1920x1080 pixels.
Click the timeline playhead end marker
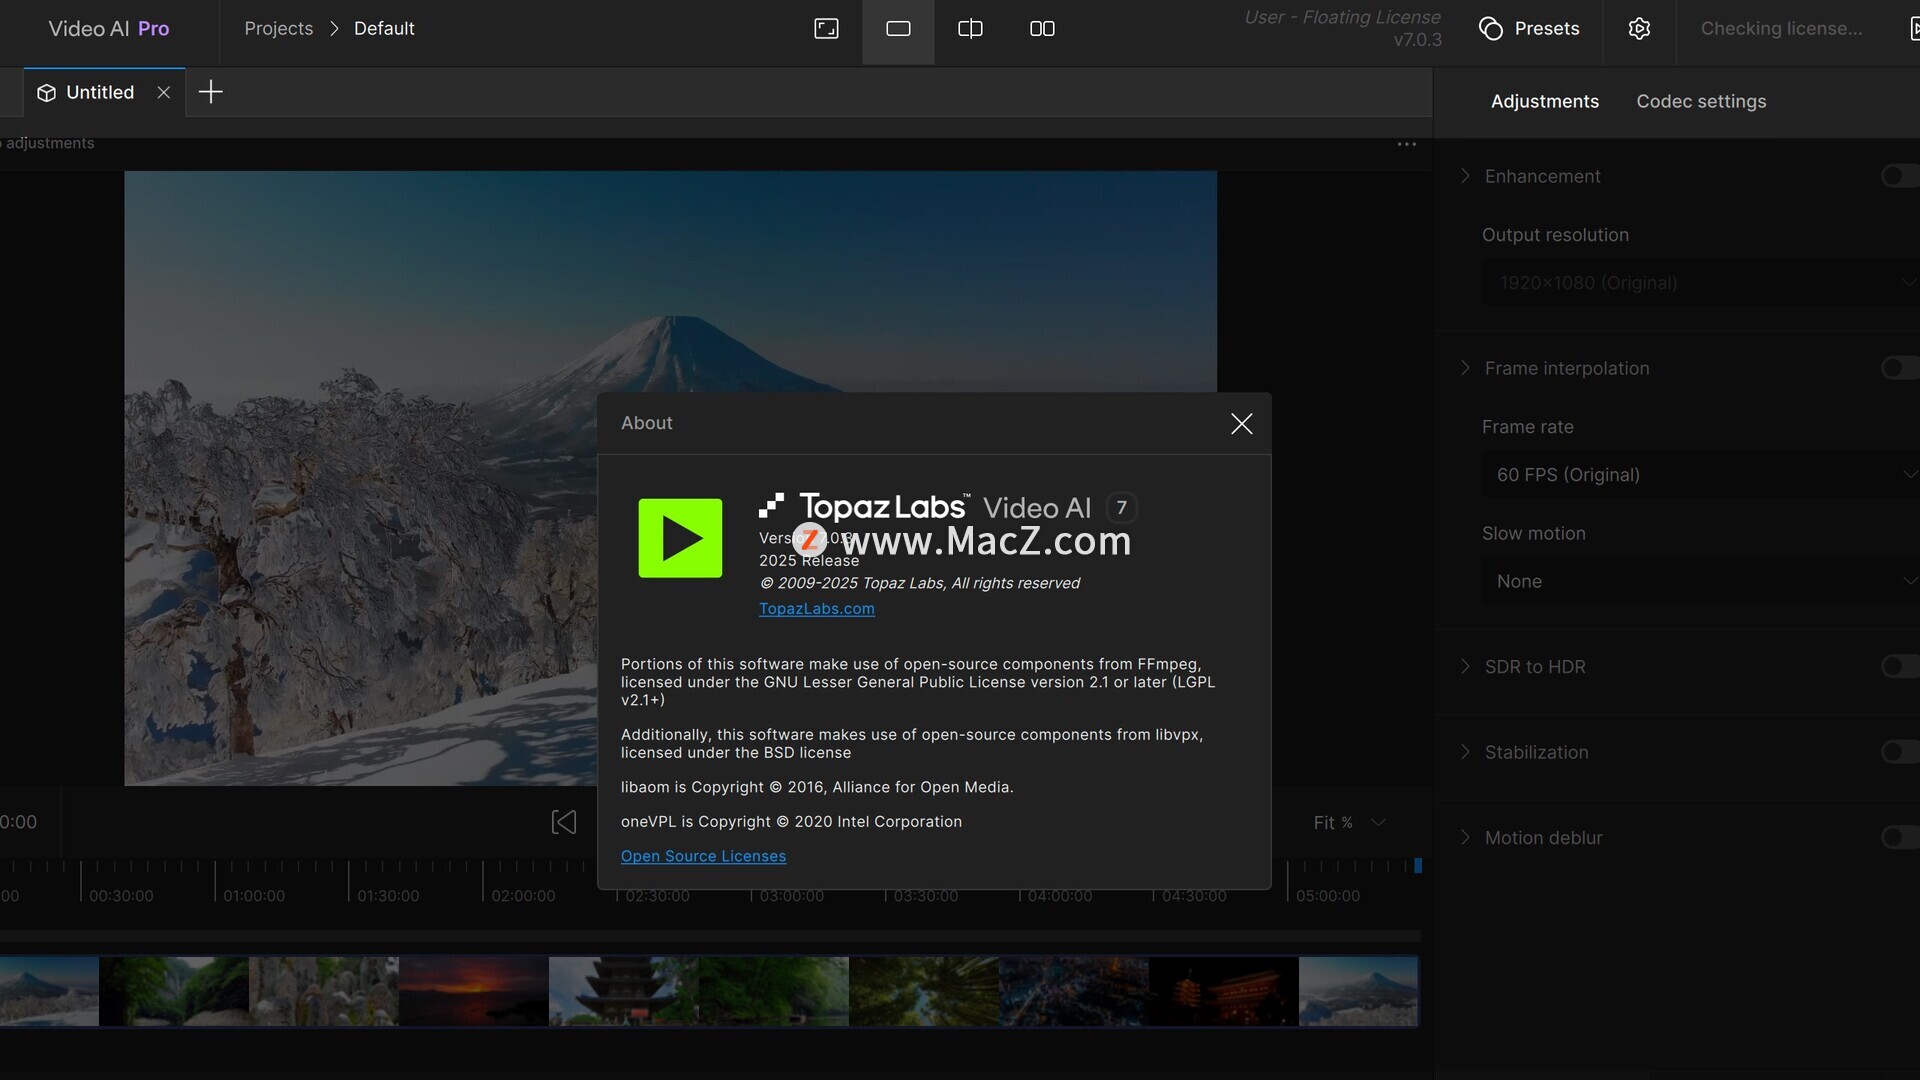pos(1417,866)
